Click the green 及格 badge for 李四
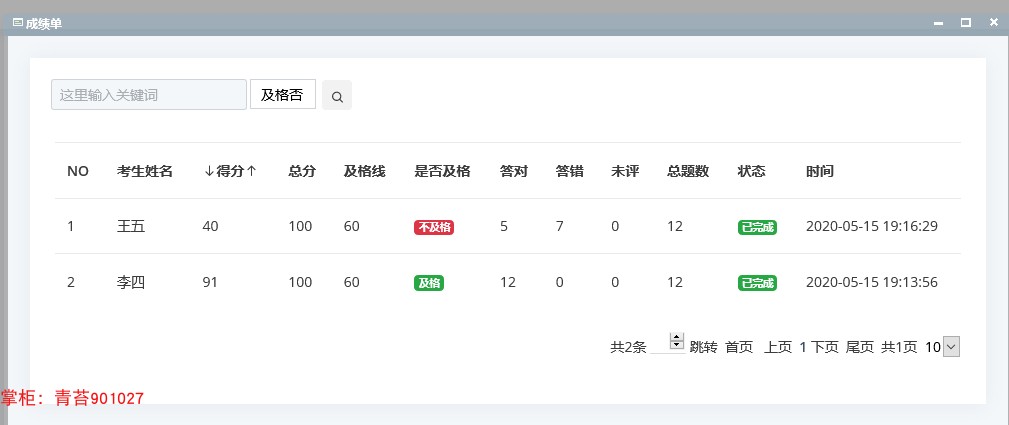 (429, 283)
